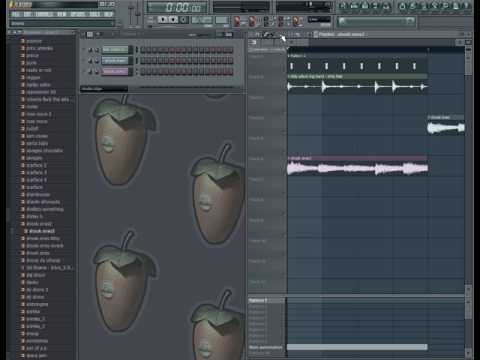Toggle the first step of the pink channel
The image size is (480, 360).
tap(143, 72)
